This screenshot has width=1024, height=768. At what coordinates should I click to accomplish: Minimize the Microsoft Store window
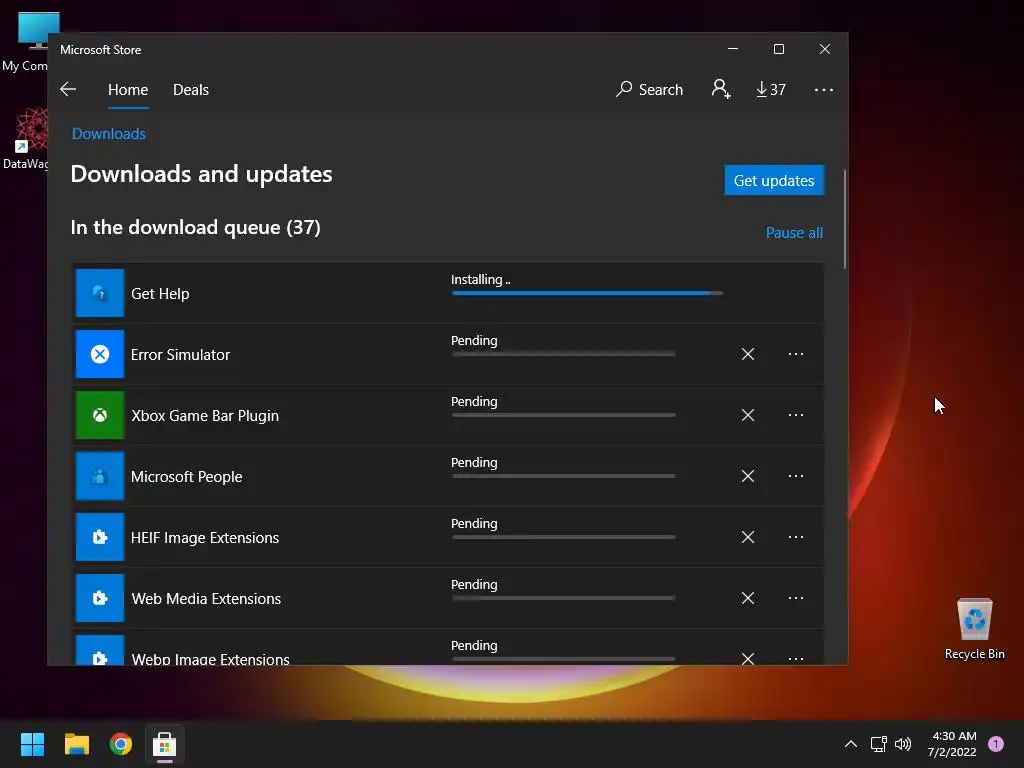(733, 49)
